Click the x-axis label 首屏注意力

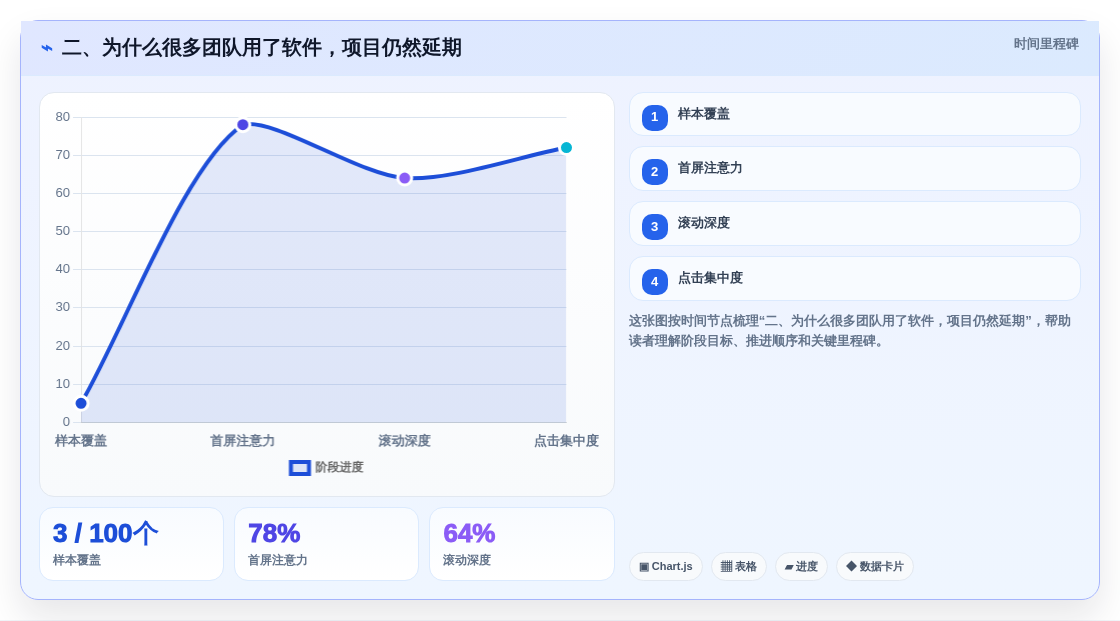[x=242, y=441]
